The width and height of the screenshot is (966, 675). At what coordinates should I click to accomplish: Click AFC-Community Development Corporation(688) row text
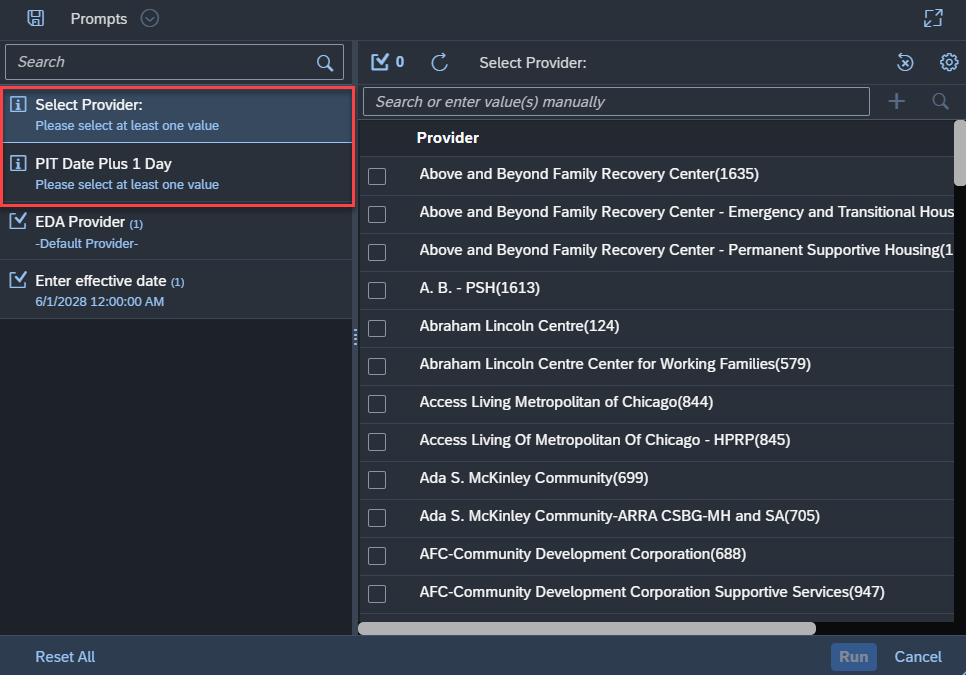pos(583,554)
